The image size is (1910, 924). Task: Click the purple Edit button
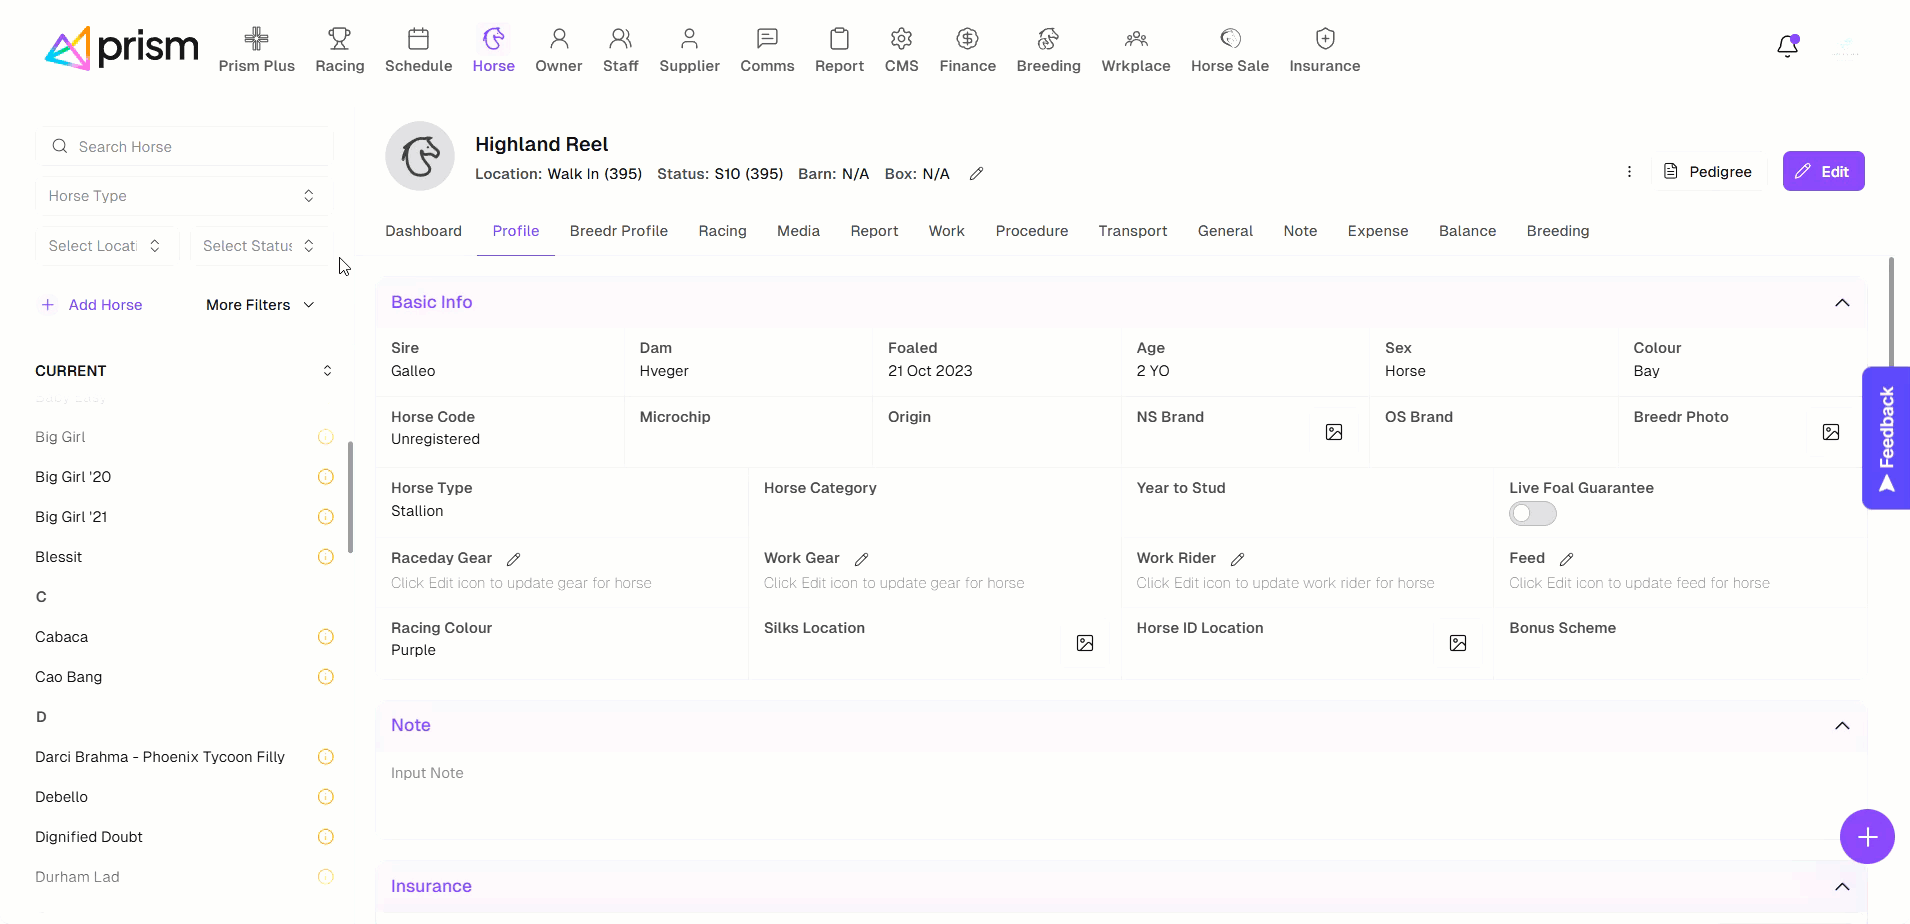pyautogui.click(x=1823, y=172)
